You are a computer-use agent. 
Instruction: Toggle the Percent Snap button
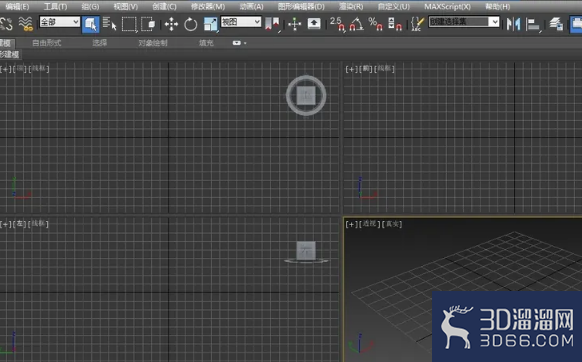click(376, 25)
